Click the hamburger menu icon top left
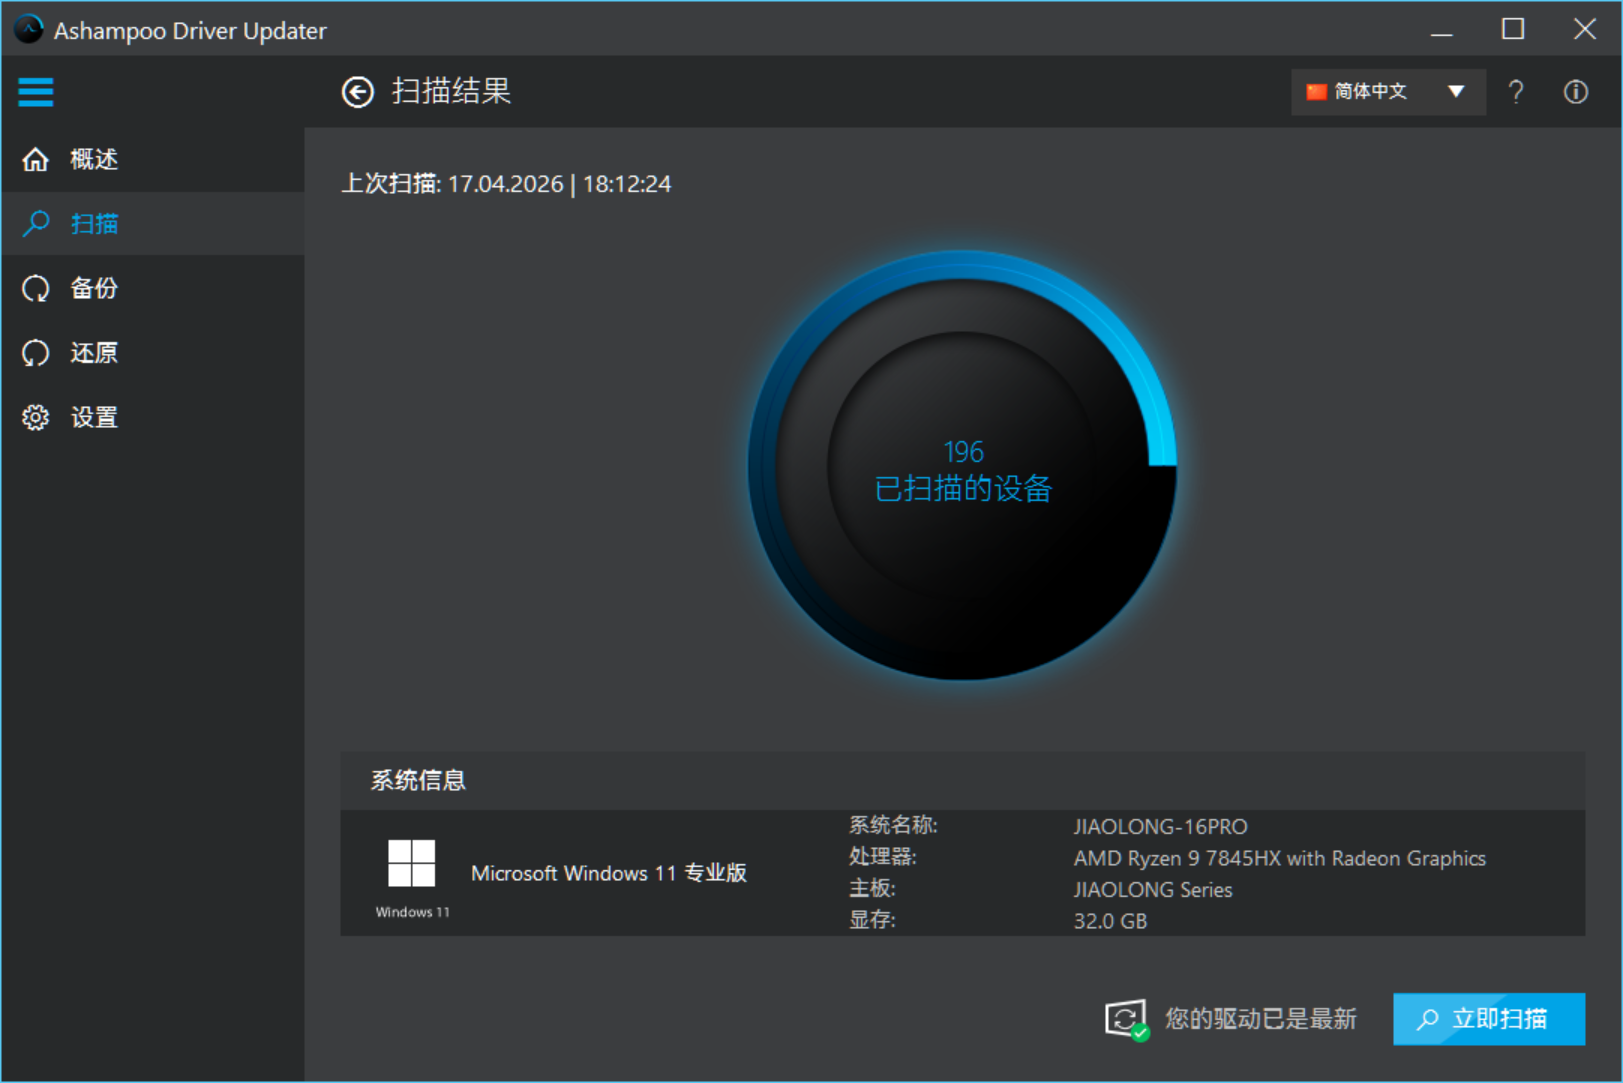The width and height of the screenshot is (1623, 1083). [x=35, y=91]
